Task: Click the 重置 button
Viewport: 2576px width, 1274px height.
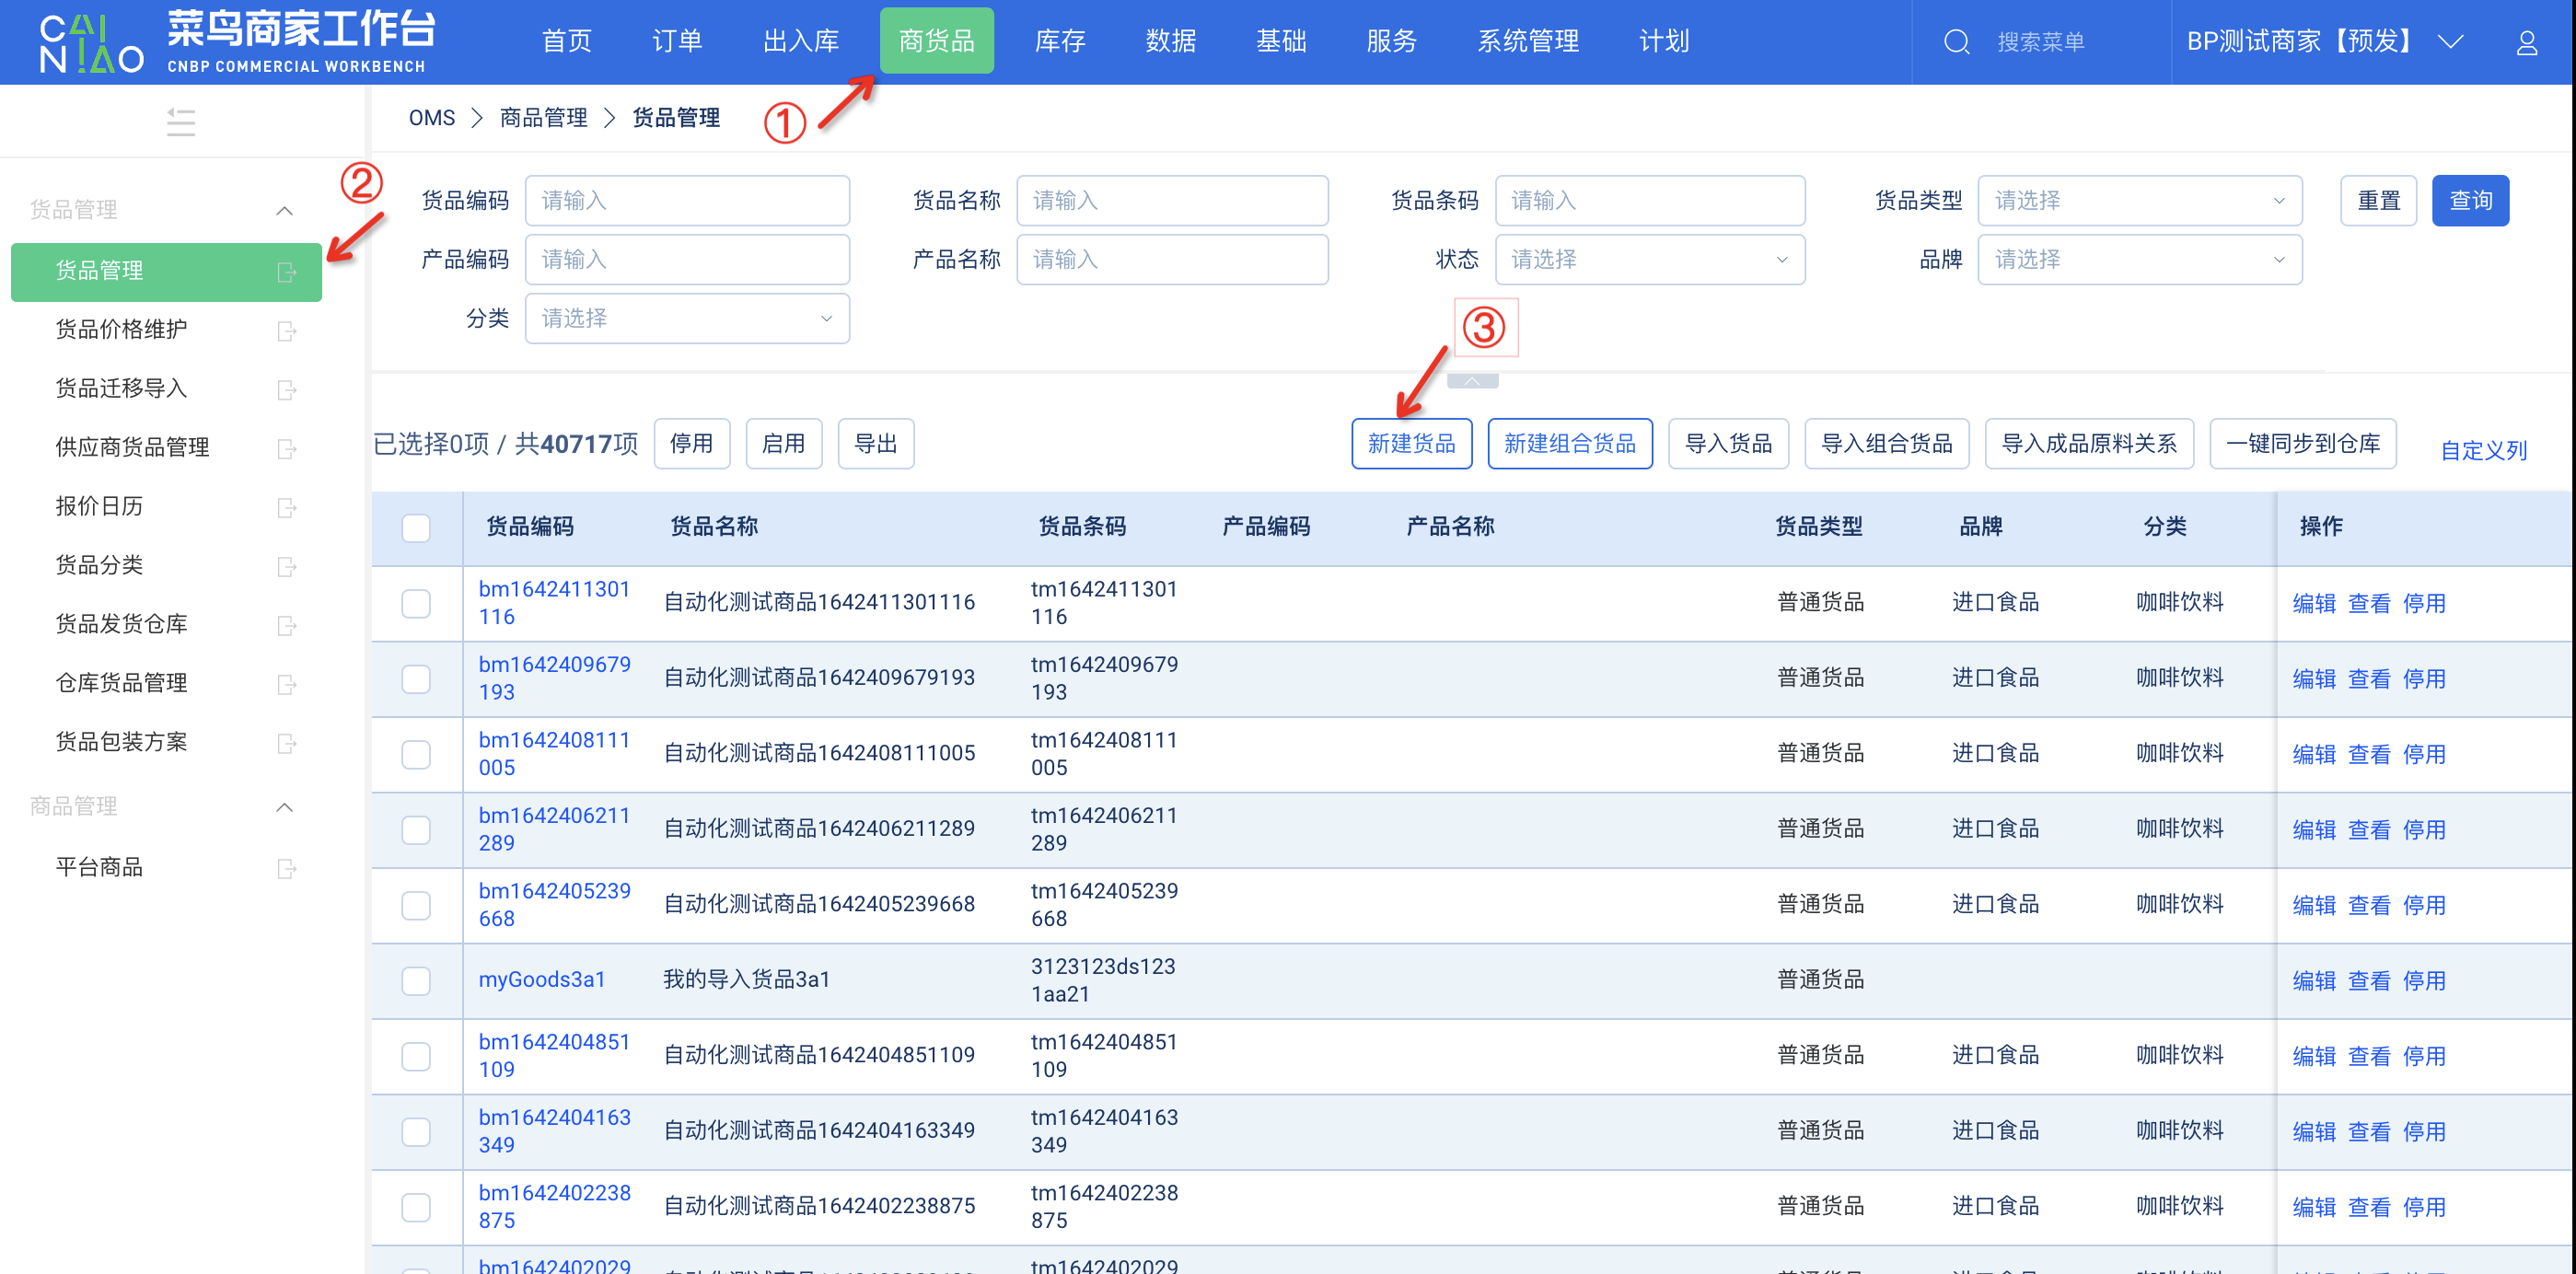Action: pyautogui.click(x=2378, y=201)
